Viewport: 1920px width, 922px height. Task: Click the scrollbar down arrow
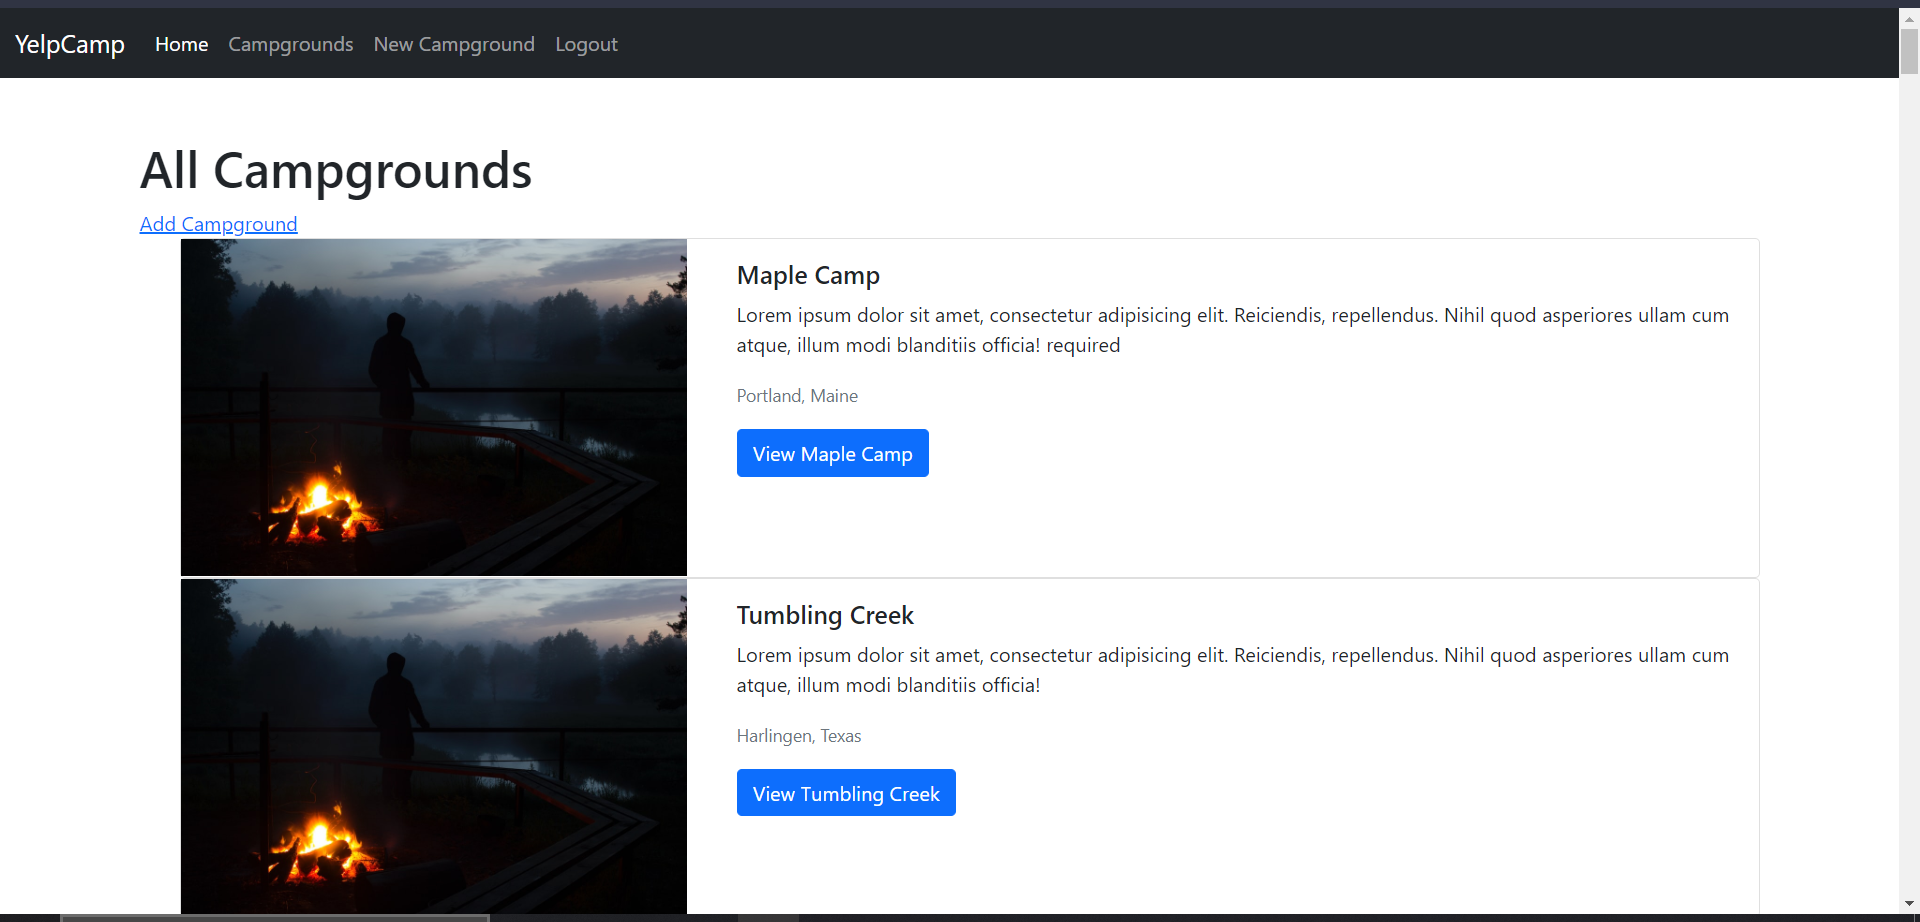[1909, 904]
